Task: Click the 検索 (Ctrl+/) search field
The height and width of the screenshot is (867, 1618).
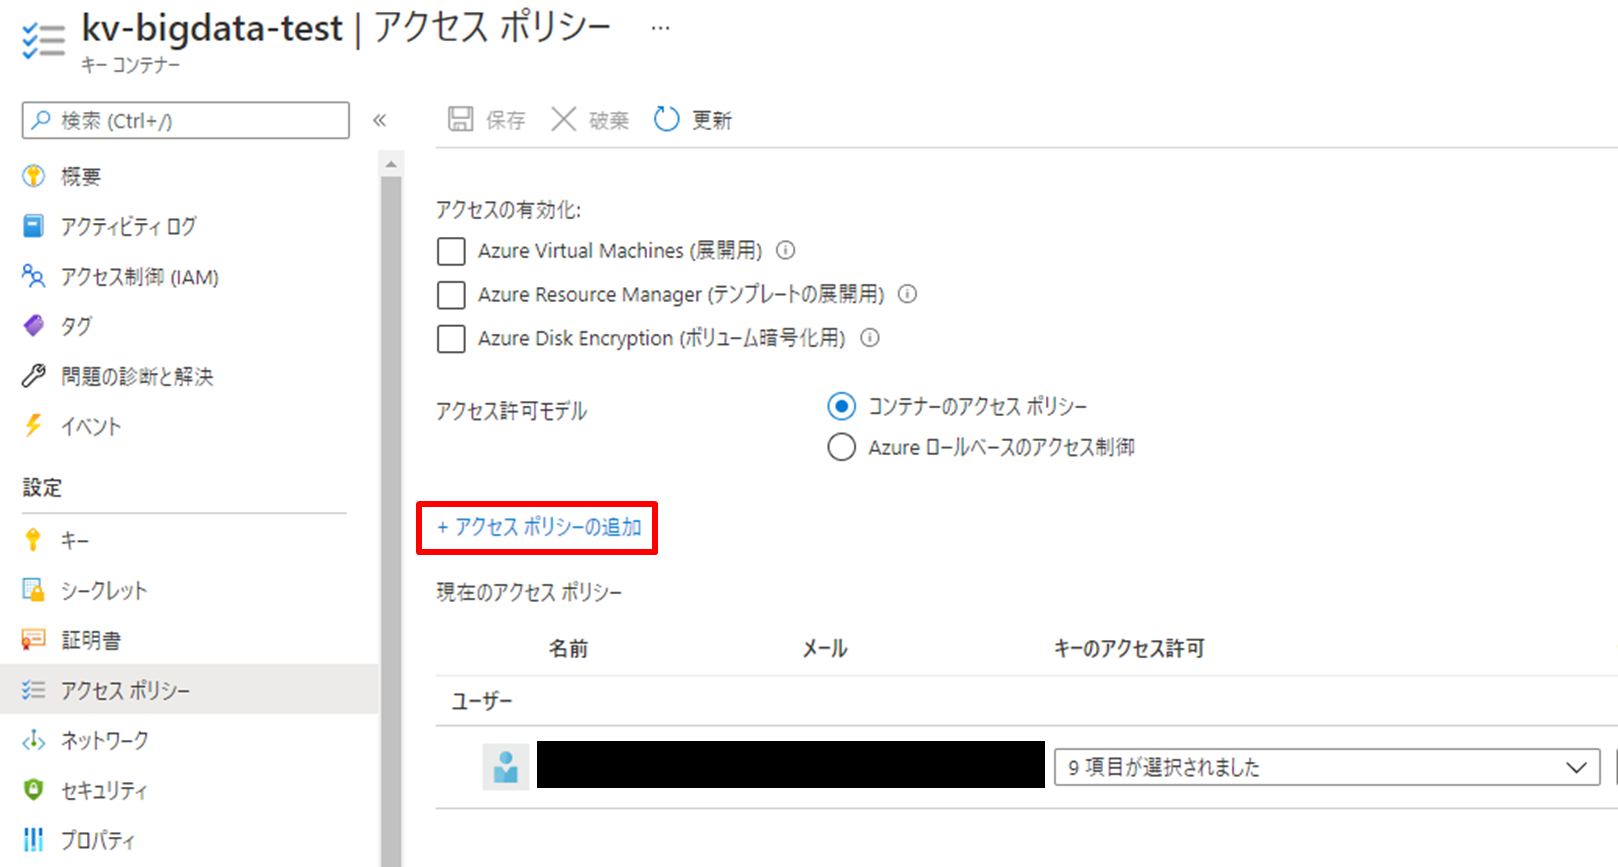Action: coord(186,120)
